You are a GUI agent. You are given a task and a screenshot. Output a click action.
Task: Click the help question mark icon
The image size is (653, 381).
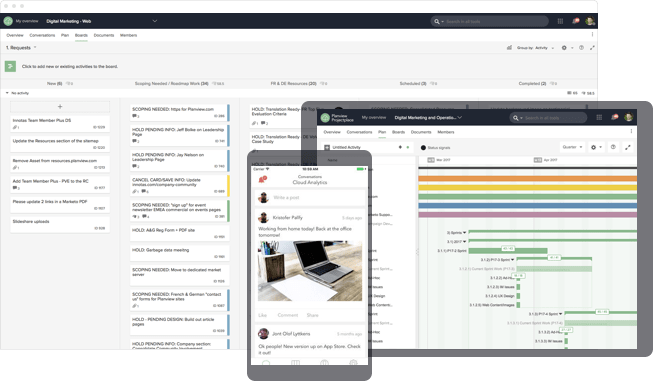click(581, 48)
